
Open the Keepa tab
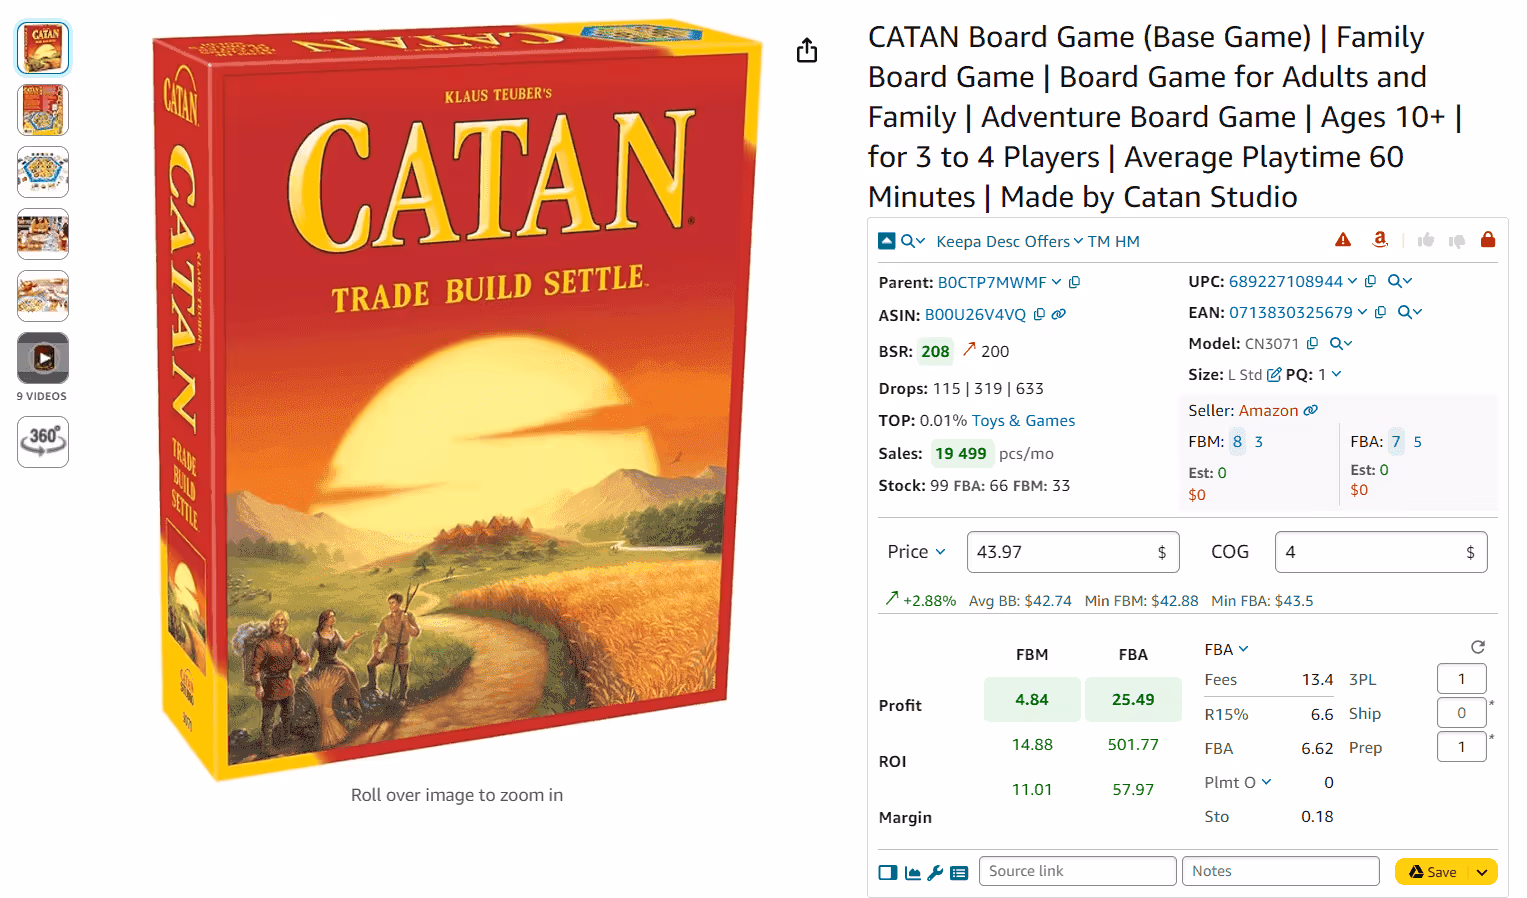(x=958, y=242)
